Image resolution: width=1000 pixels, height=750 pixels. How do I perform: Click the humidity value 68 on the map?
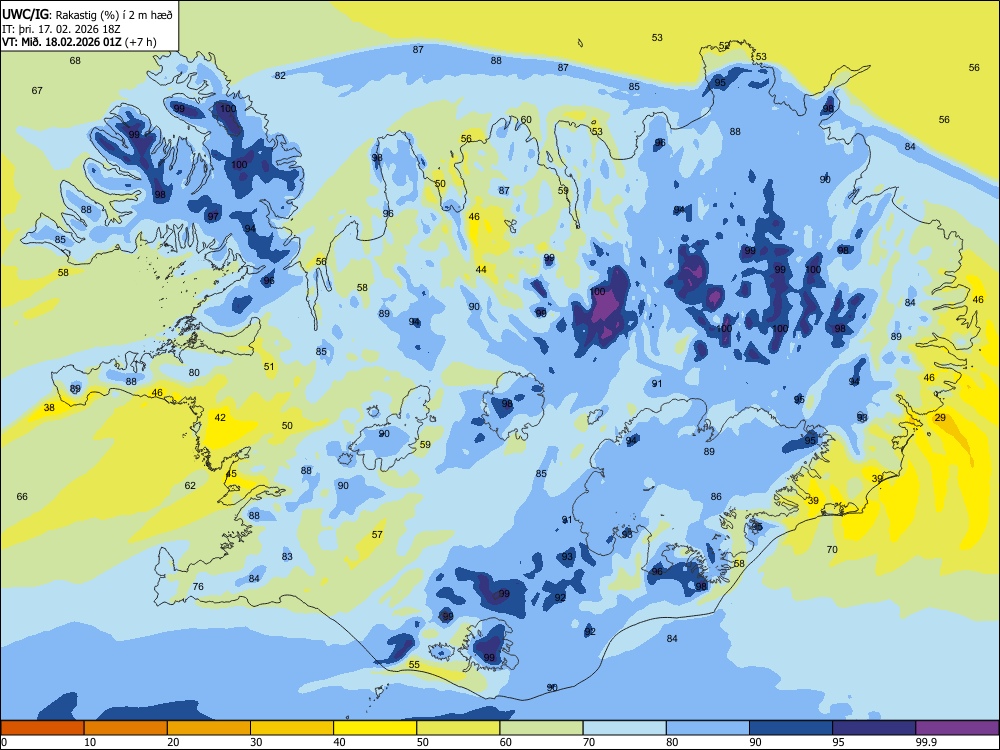75,61
